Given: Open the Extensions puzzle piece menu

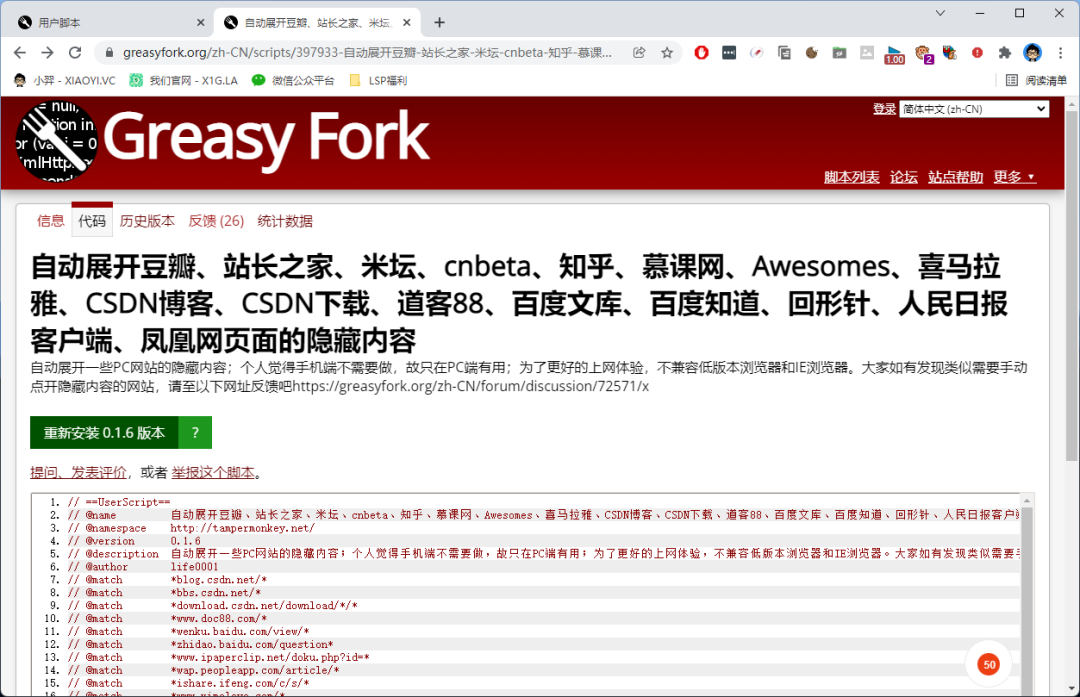Looking at the screenshot, I should [1005, 52].
